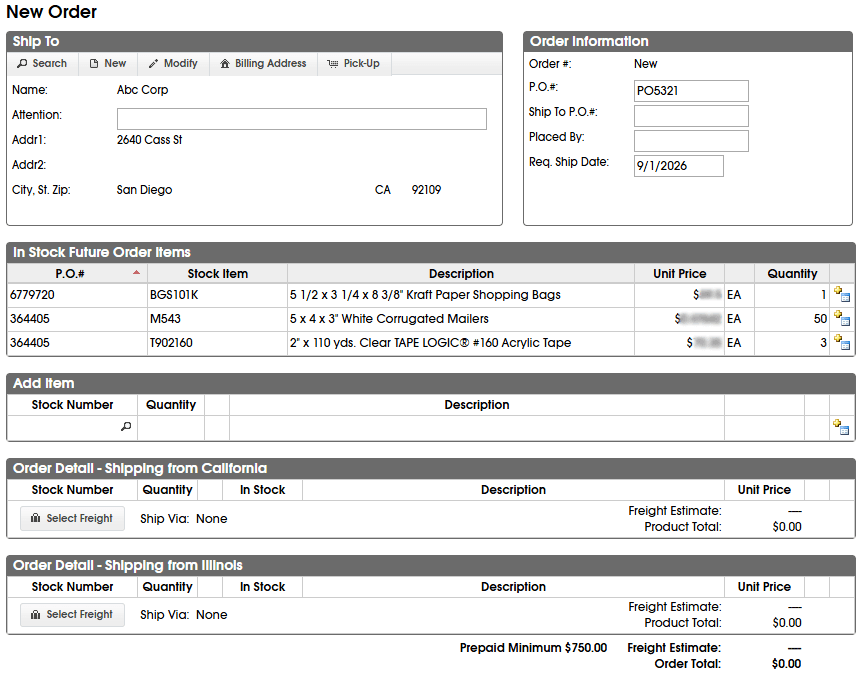The height and width of the screenshot is (676, 864).
Task: Open stock number search magnifier
Action: tap(126, 426)
